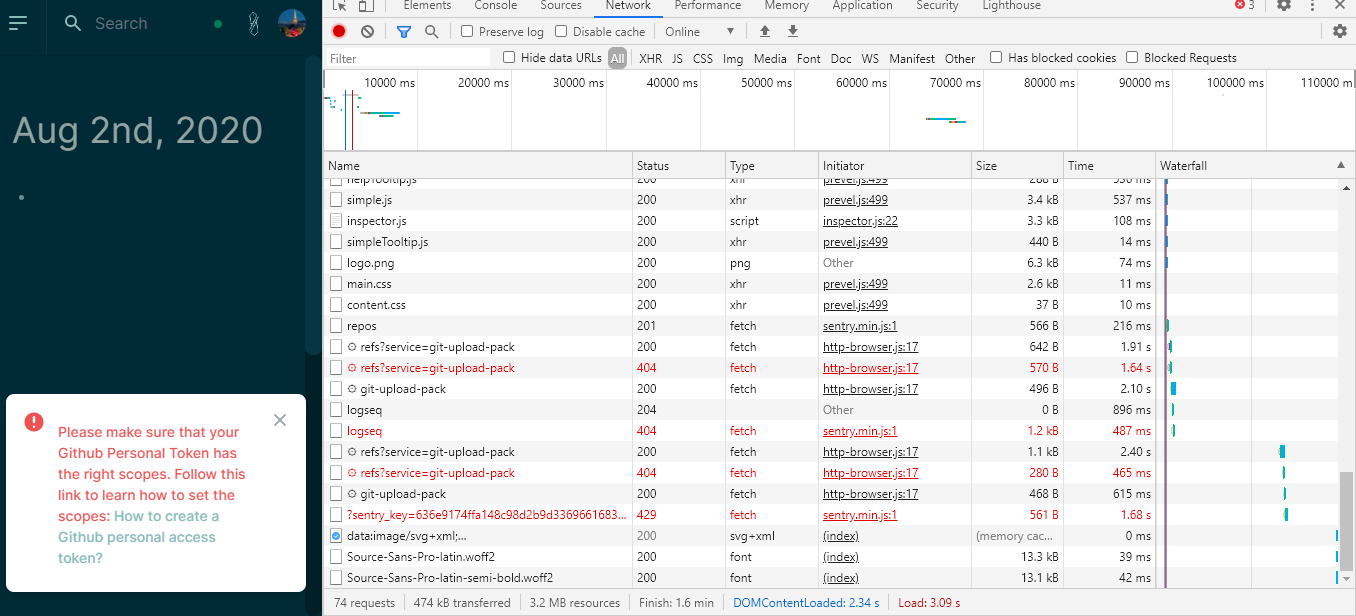
Task: Open the How to create Github token link
Action: point(138,537)
